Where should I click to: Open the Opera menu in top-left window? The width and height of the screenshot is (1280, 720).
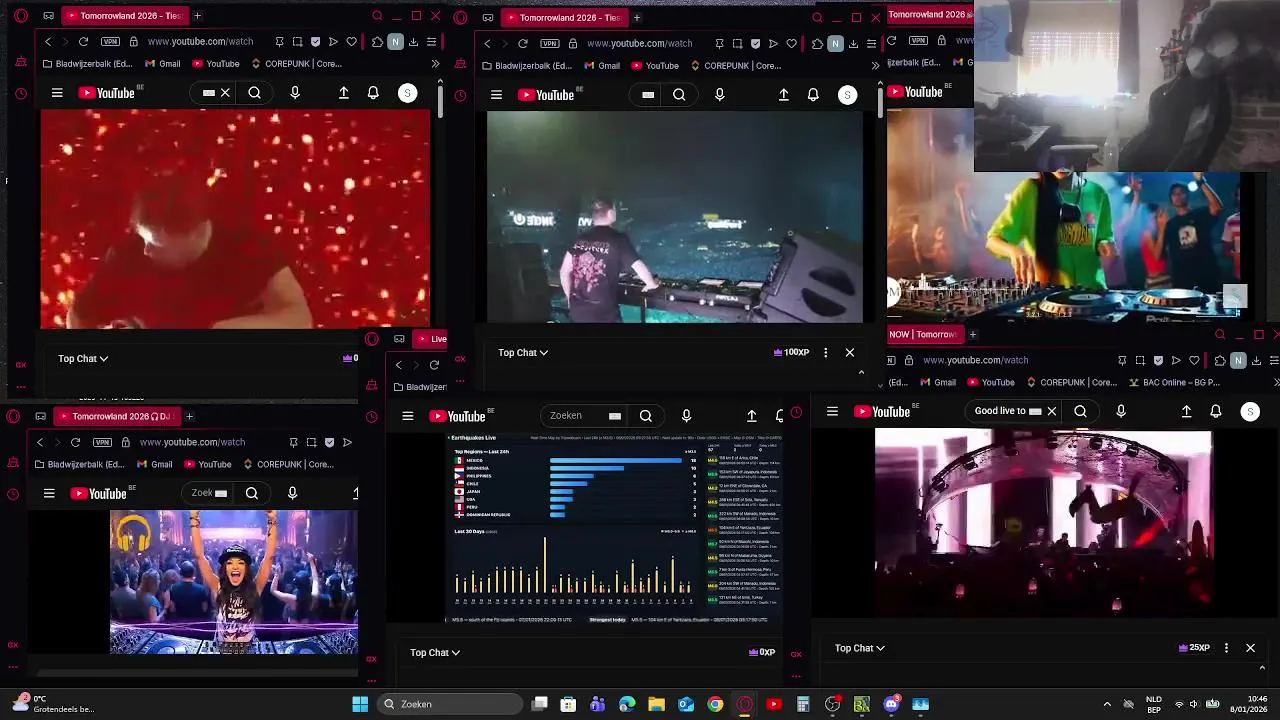(21, 16)
